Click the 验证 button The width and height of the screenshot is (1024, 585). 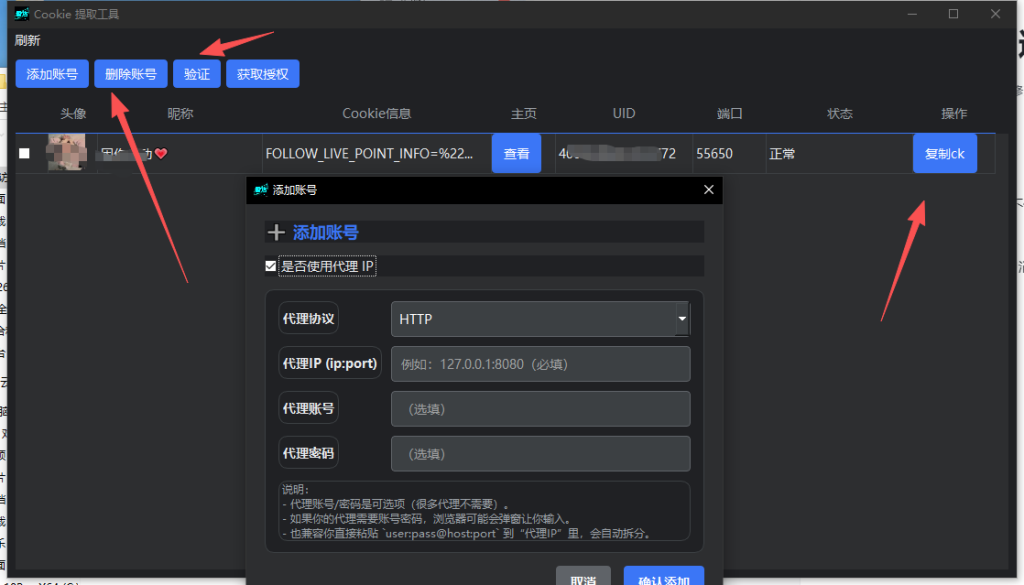[196, 73]
